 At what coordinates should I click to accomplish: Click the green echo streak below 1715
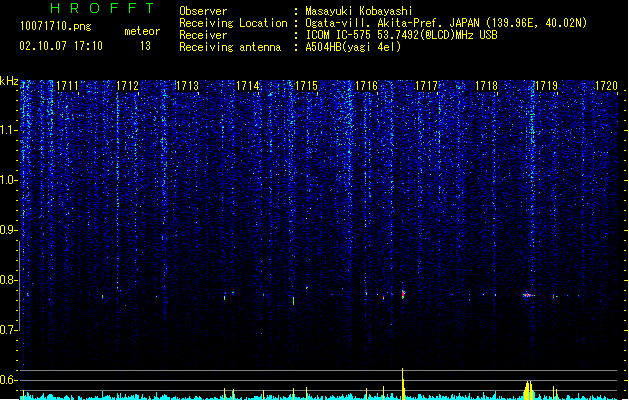coord(294,301)
